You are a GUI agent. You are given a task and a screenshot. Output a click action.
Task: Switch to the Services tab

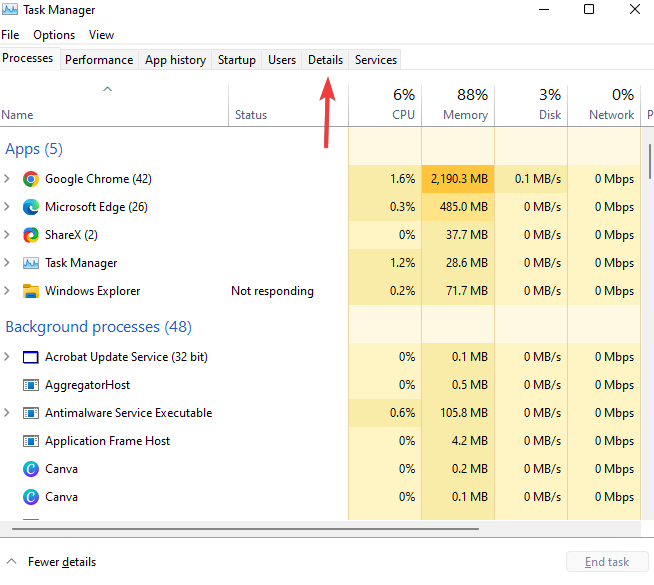(376, 60)
